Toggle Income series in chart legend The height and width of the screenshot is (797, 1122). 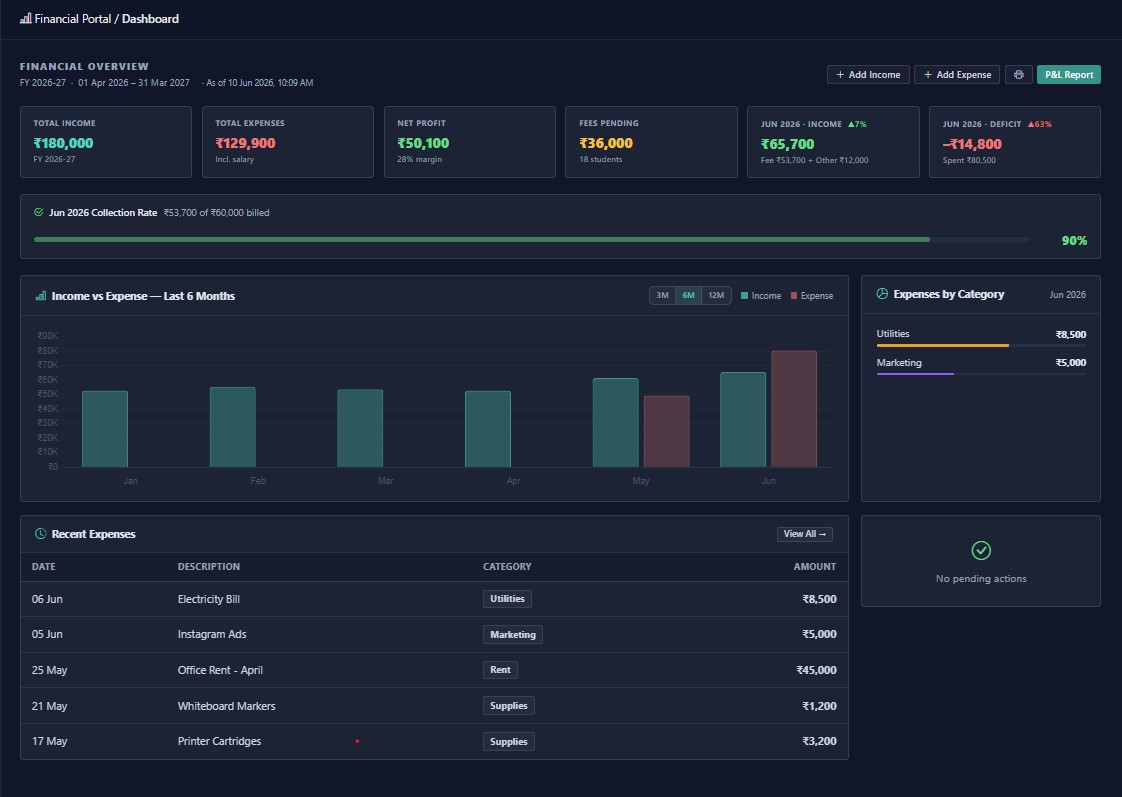tap(761, 295)
